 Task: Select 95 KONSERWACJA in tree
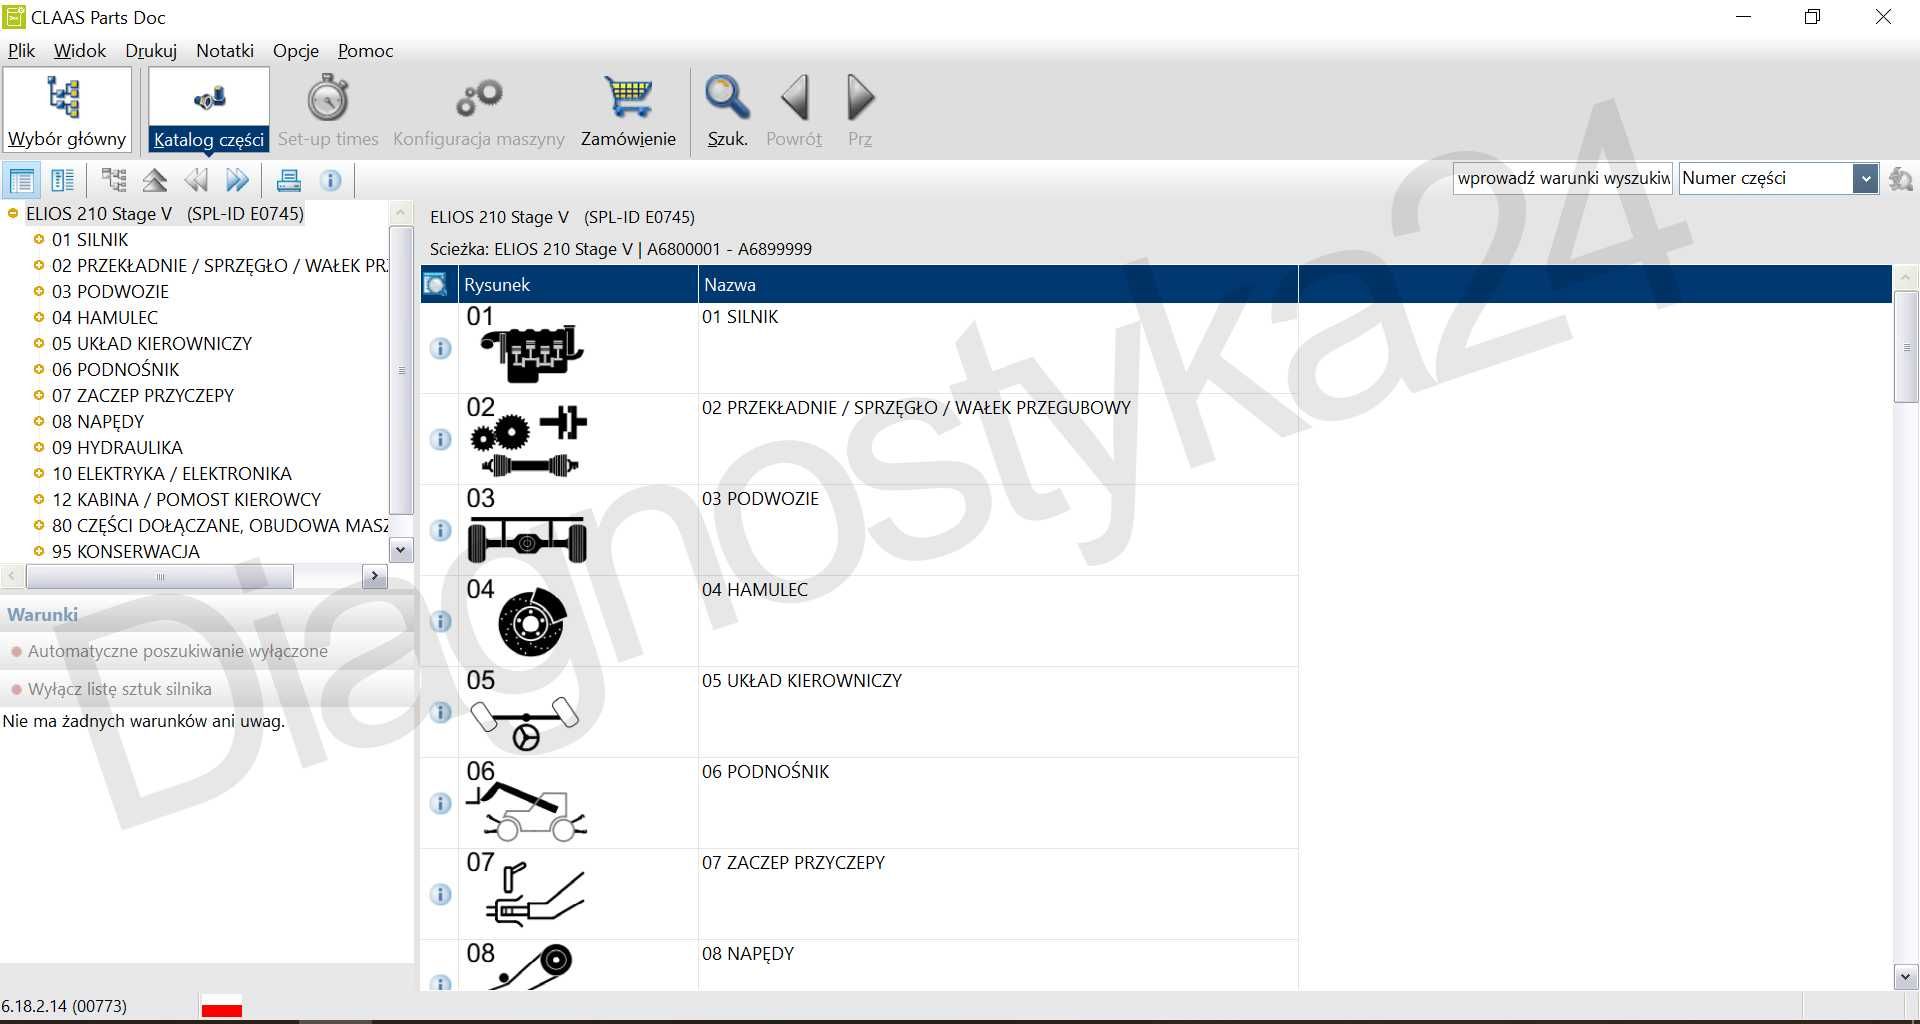126,551
